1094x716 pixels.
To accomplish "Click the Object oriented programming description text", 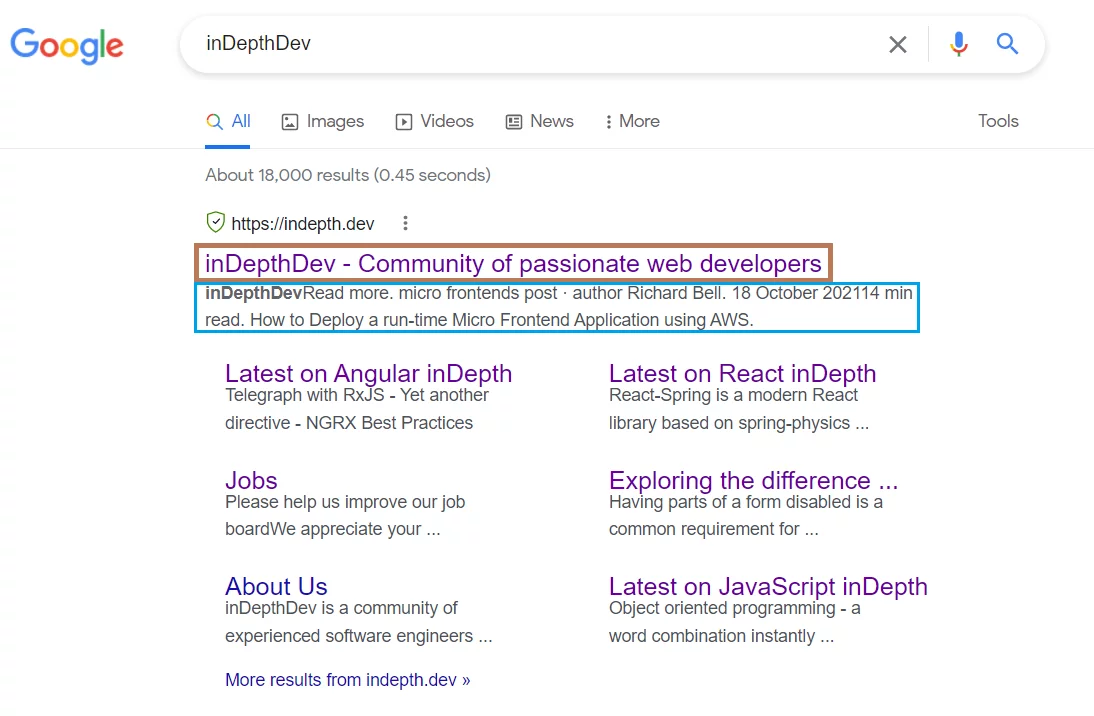I will pyautogui.click(x=735, y=622).
